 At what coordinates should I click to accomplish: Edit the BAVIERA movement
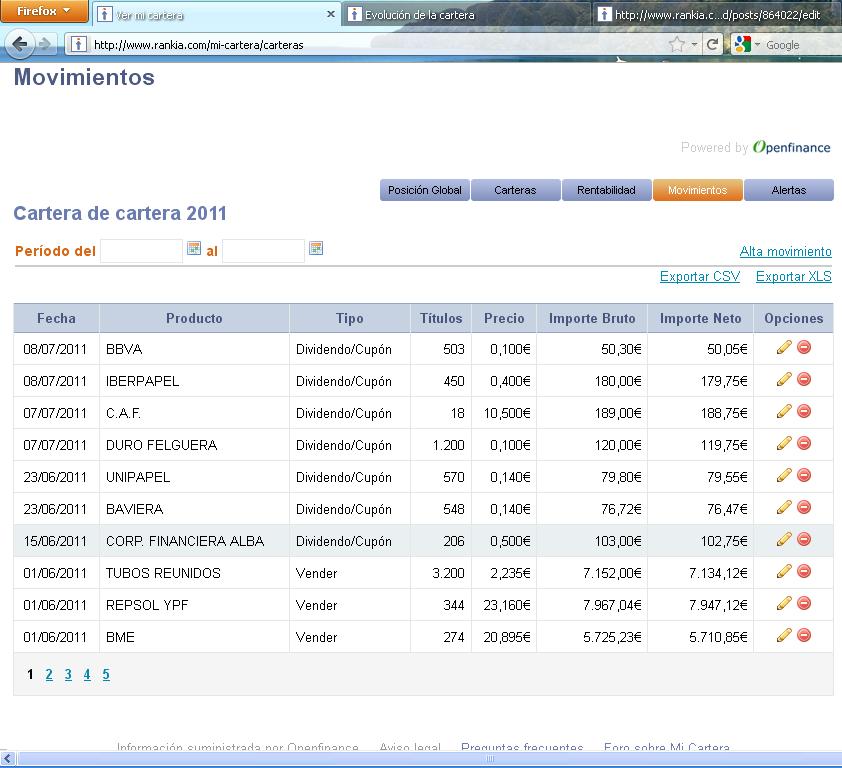[784, 508]
